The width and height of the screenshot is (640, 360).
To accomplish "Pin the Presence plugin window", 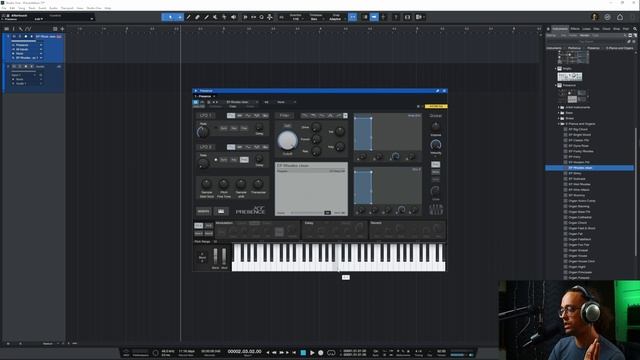I will point(437,91).
